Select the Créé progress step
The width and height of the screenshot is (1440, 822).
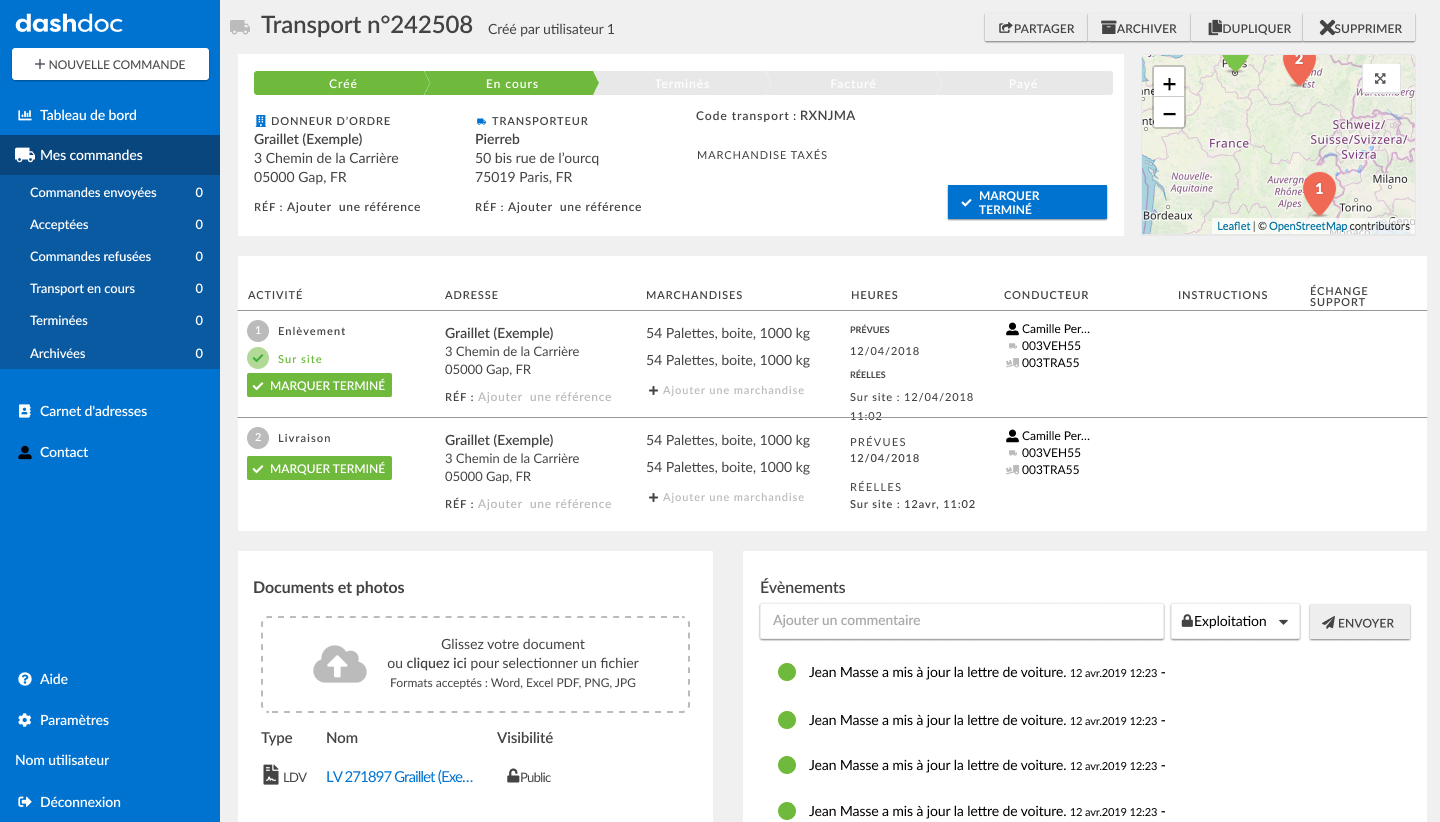342,83
